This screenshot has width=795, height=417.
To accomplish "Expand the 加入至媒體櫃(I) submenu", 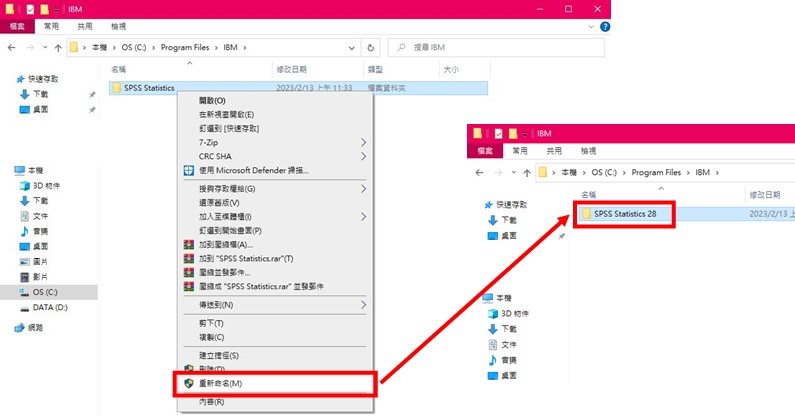I will point(275,217).
